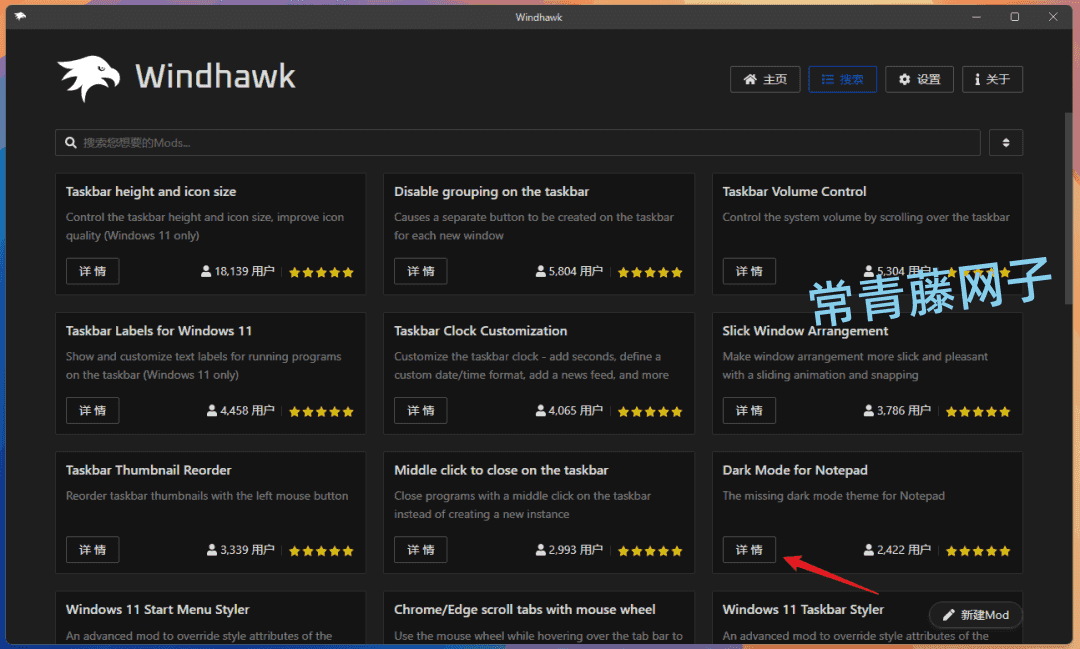View 详情 for Dark Mode for Notepad
This screenshot has height=649, width=1080.
(749, 549)
